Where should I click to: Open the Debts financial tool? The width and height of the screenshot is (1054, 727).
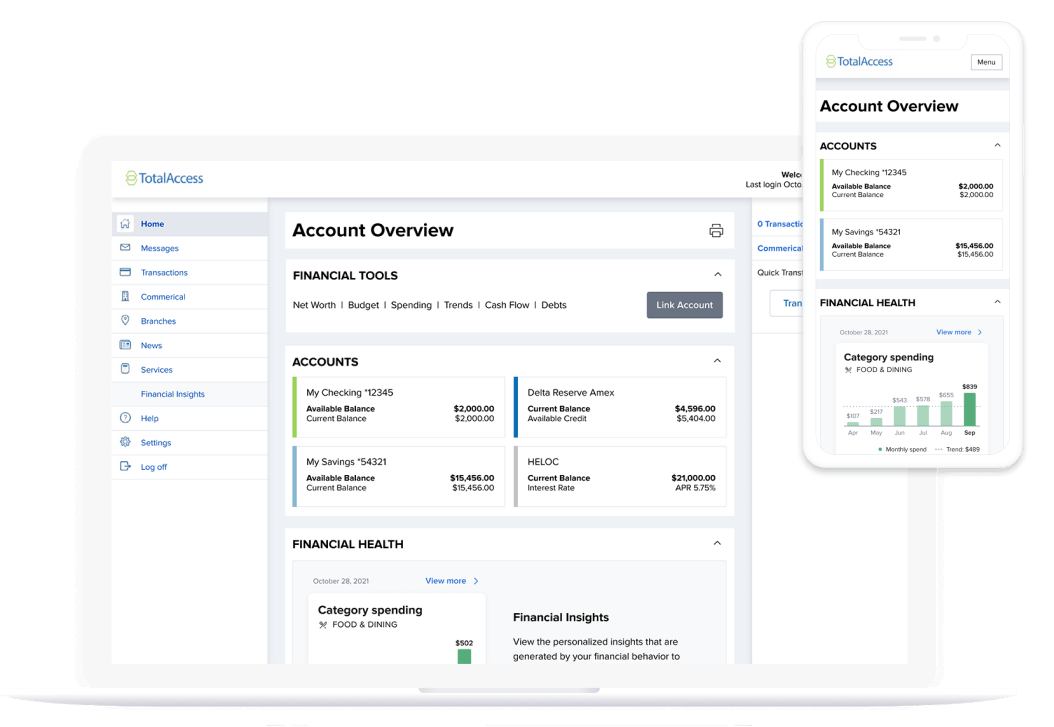click(554, 305)
